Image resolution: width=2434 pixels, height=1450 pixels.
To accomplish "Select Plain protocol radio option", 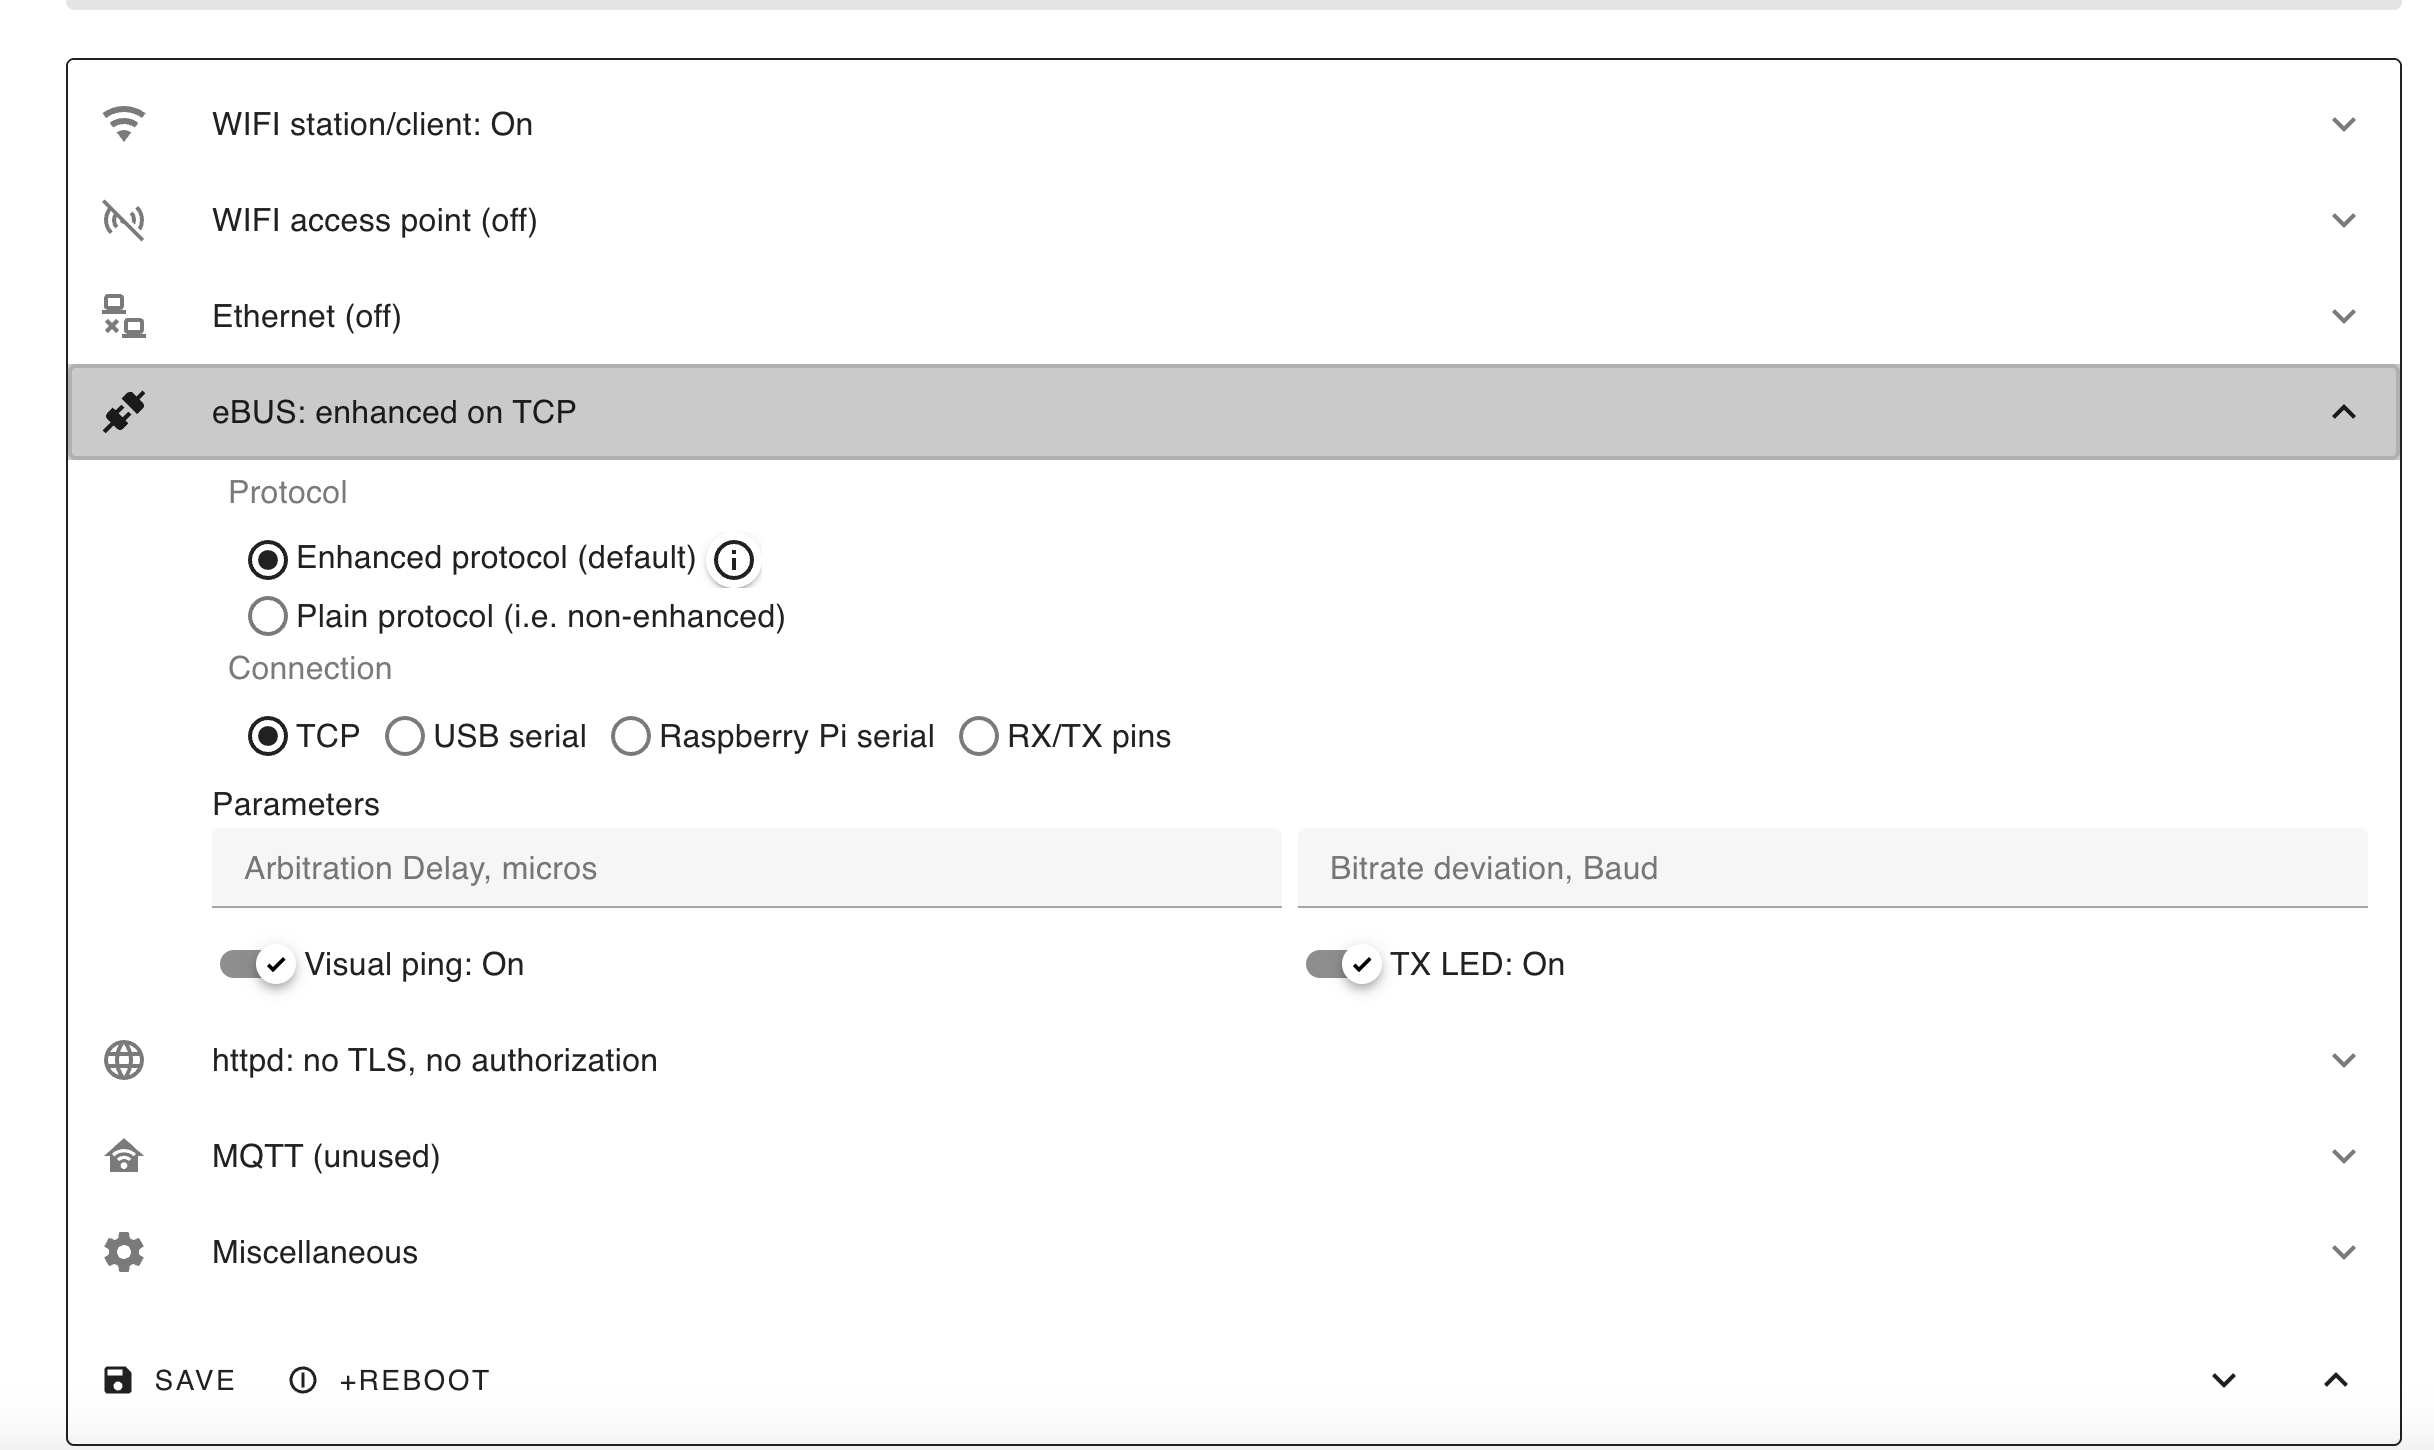I will (268, 616).
